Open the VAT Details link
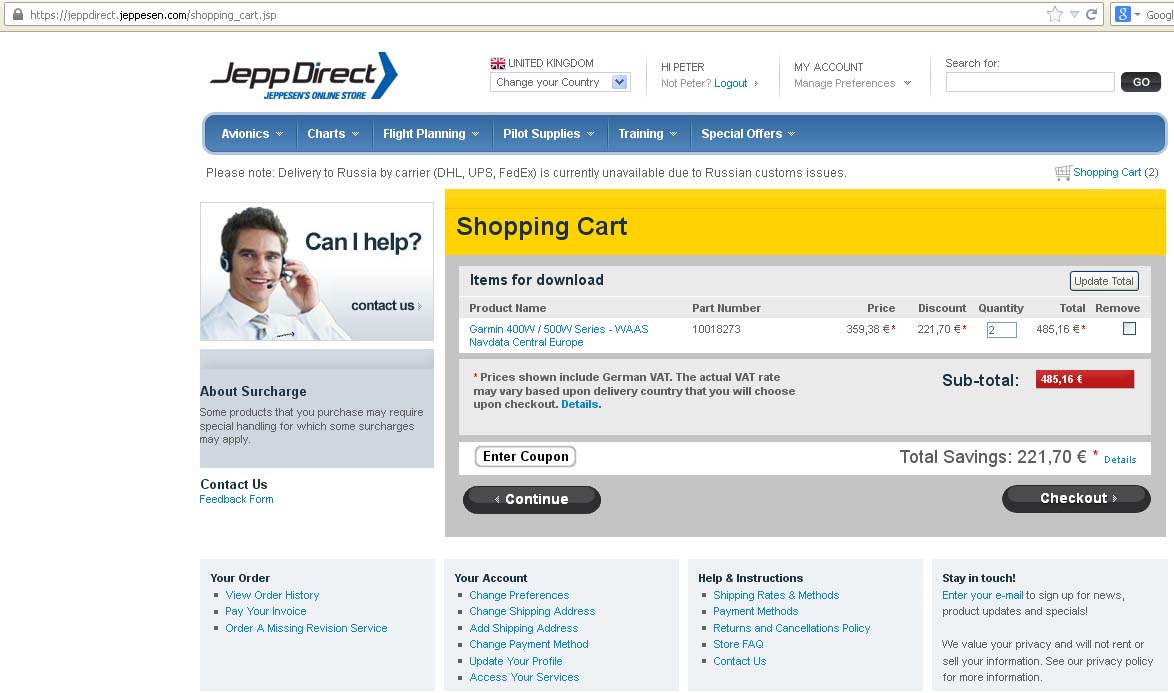1174x693 pixels. click(580, 404)
